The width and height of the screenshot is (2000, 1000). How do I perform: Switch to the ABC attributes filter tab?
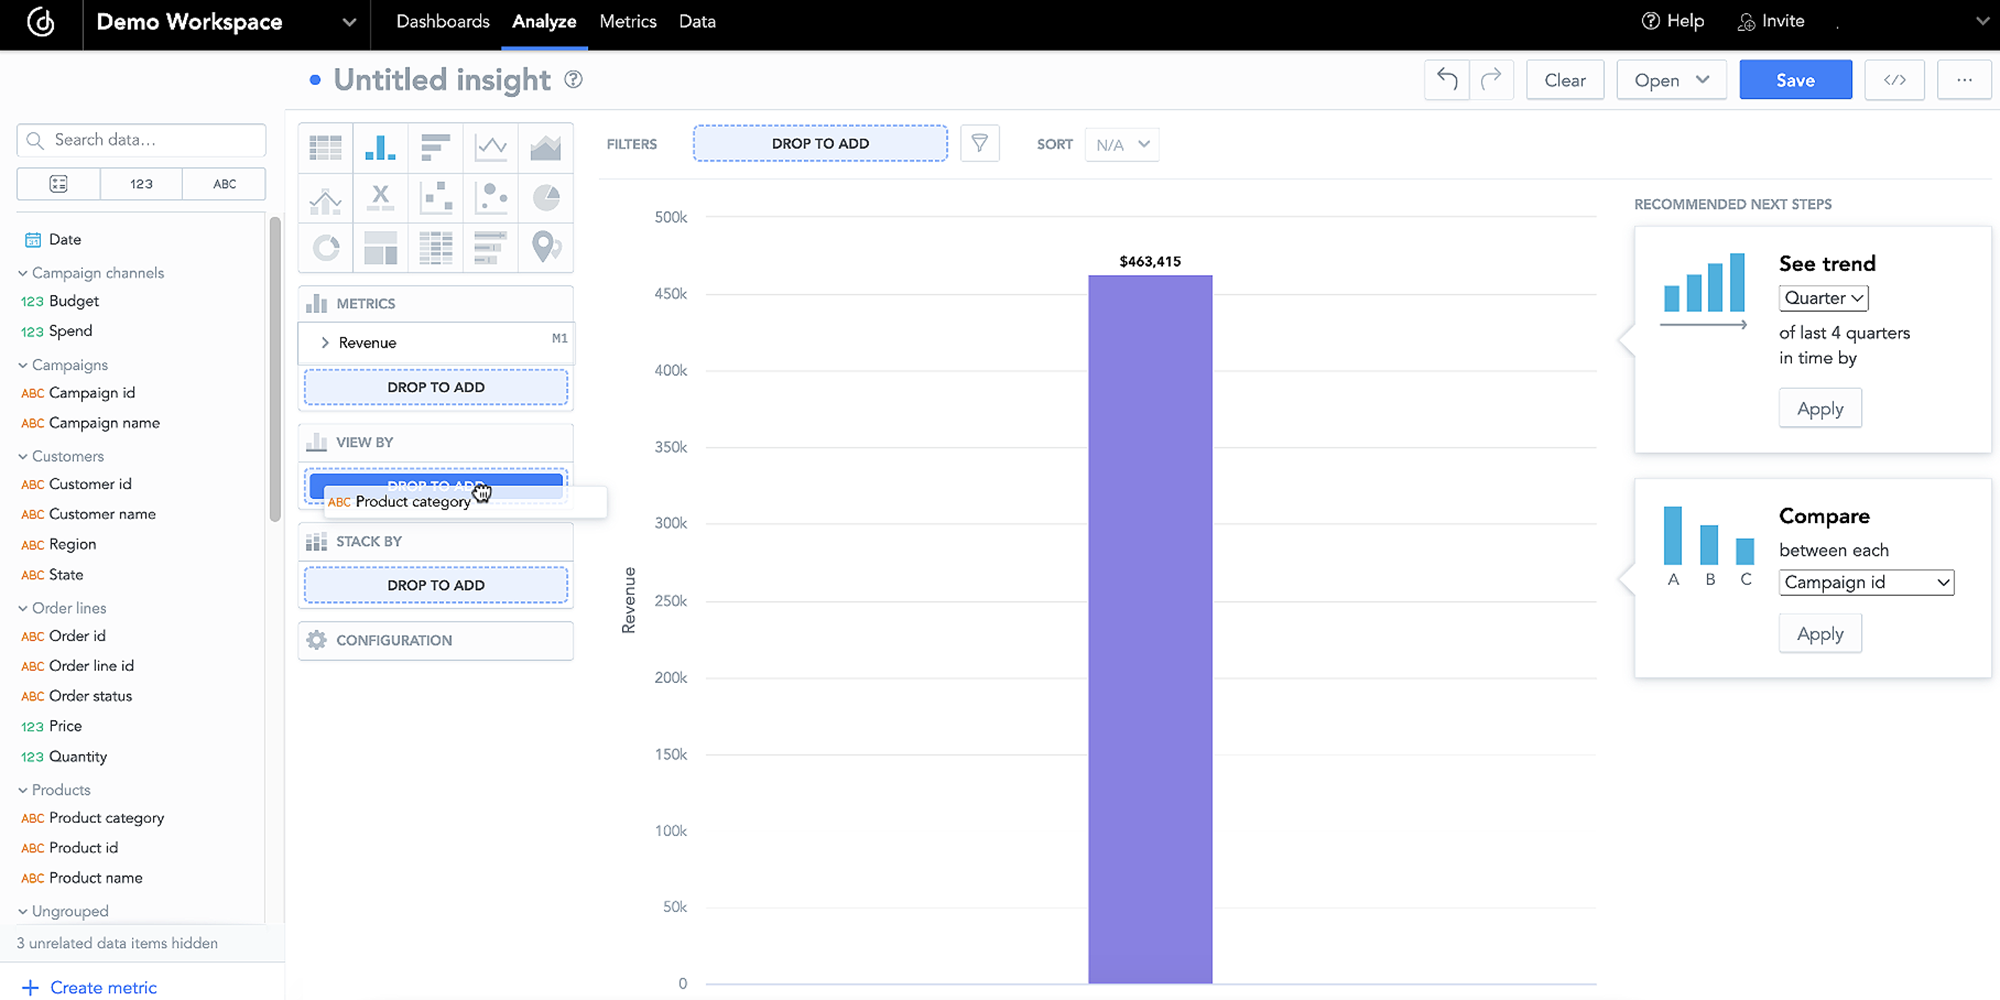pos(224,184)
